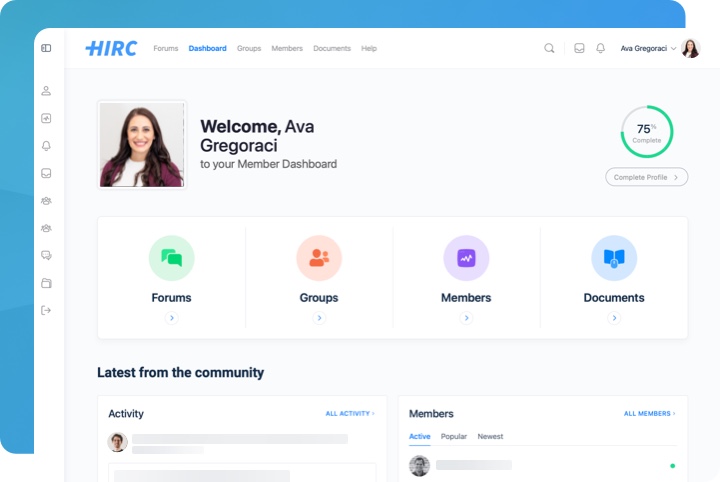The height and width of the screenshot is (482, 720).
Task: Open Forums in the top navigation
Action: click(x=166, y=48)
